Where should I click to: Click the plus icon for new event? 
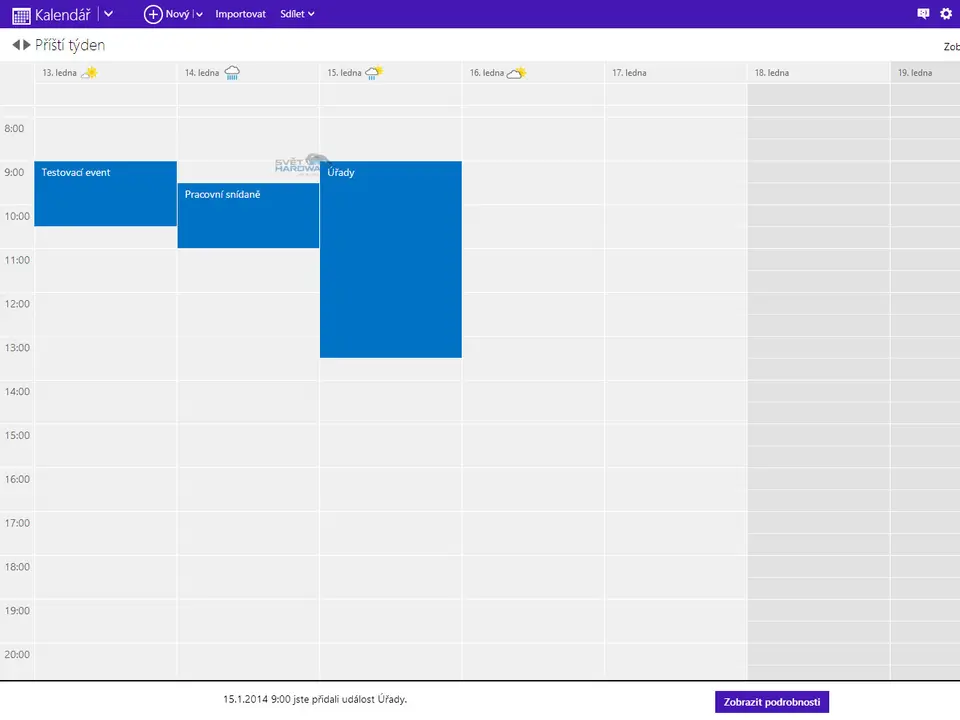(153, 14)
